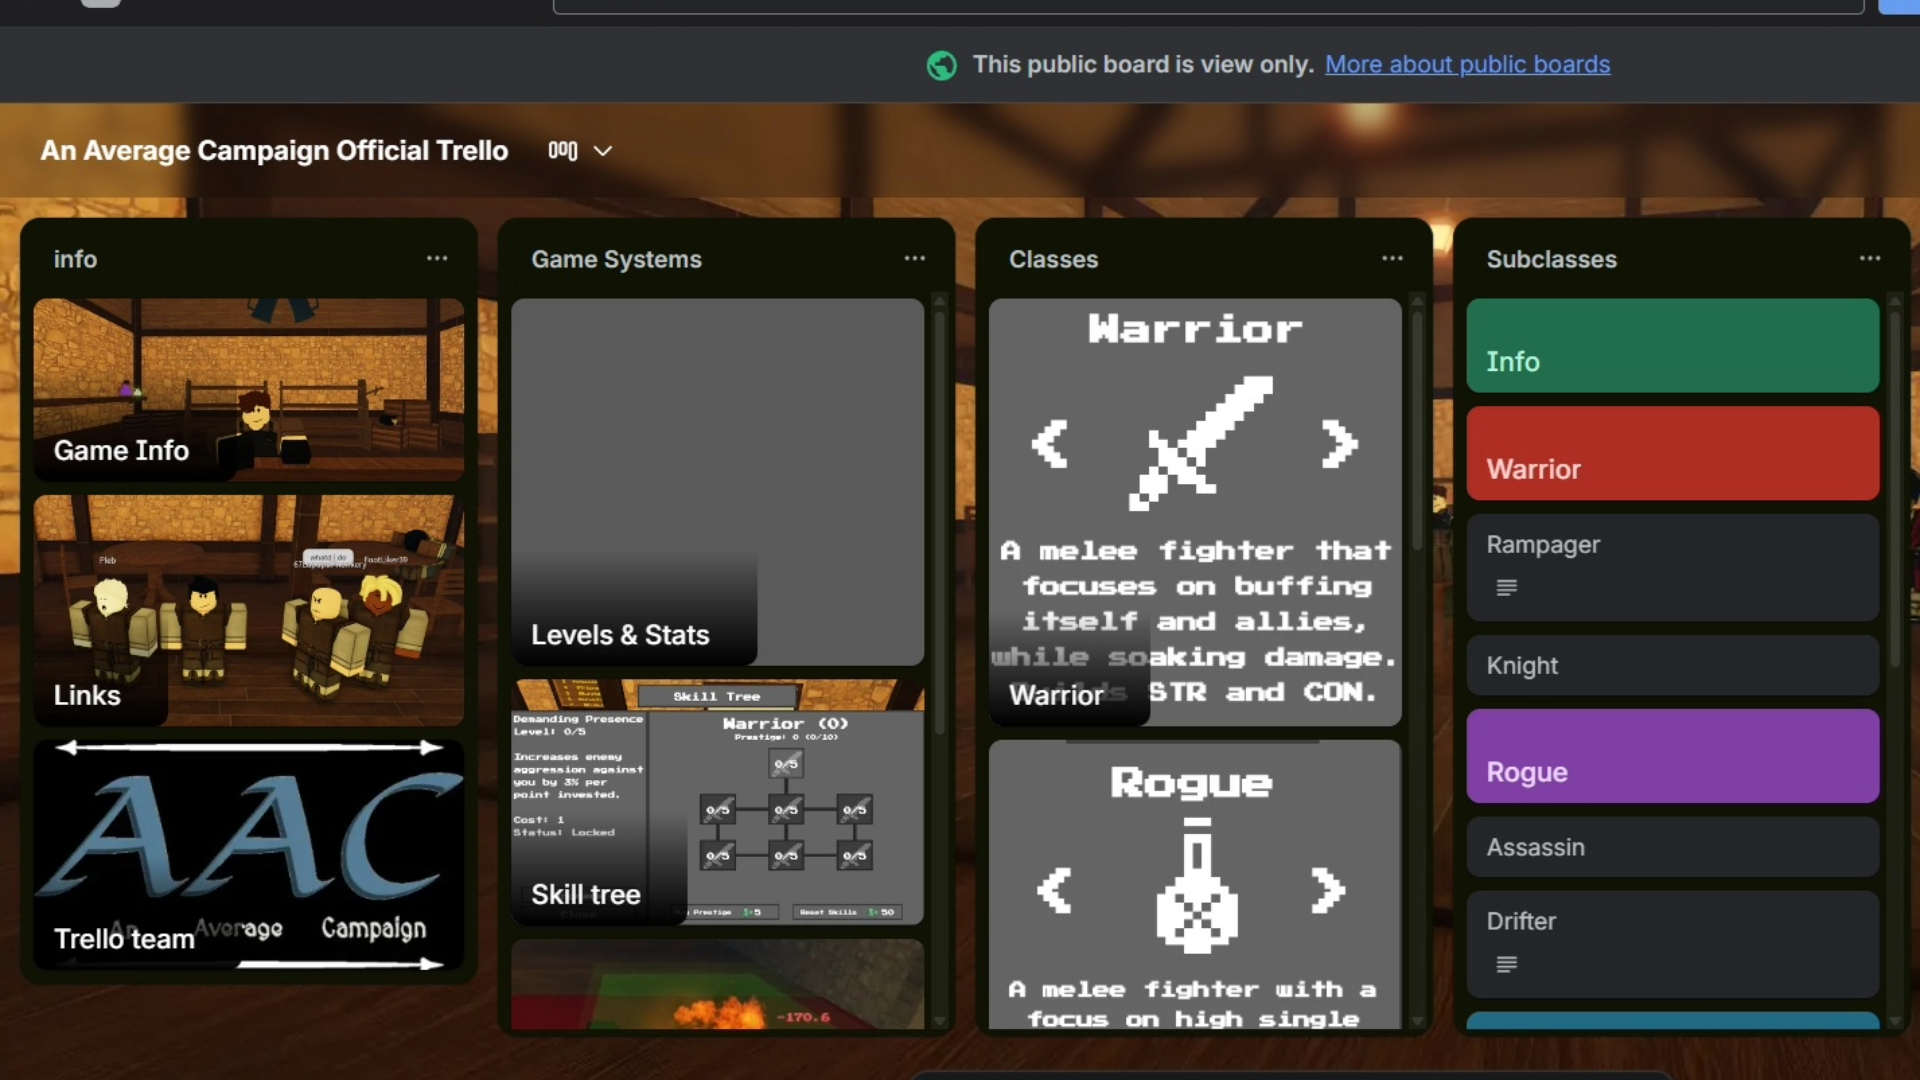Viewport: 1920px width, 1080px height.
Task: Click the board title An Average Campaign Official Trello
Action: point(274,151)
